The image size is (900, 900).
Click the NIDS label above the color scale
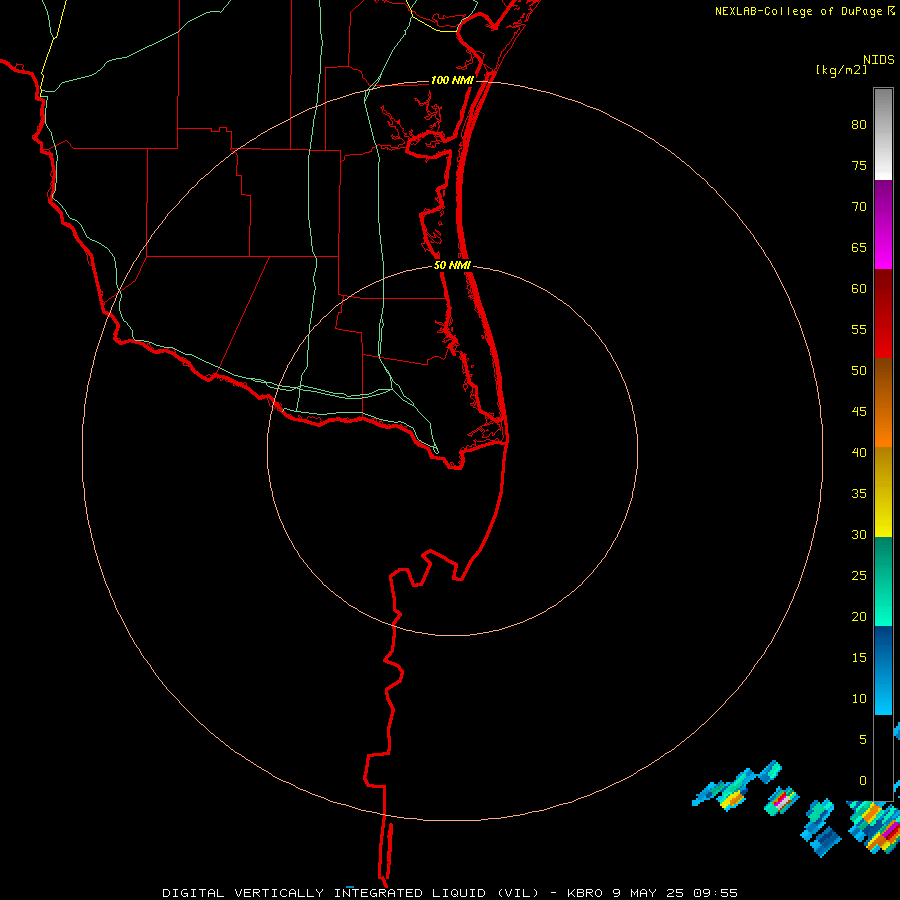pyautogui.click(x=879, y=60)
